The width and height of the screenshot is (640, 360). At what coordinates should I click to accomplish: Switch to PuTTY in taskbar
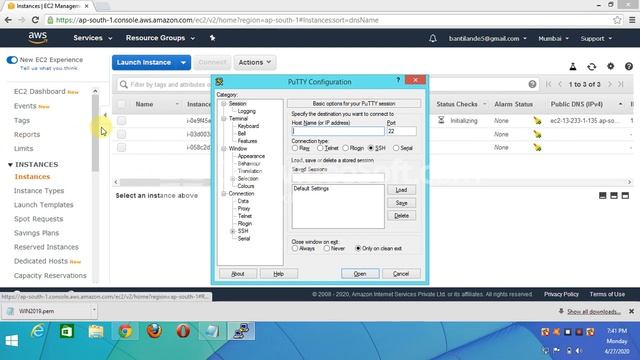coord(241,331)
